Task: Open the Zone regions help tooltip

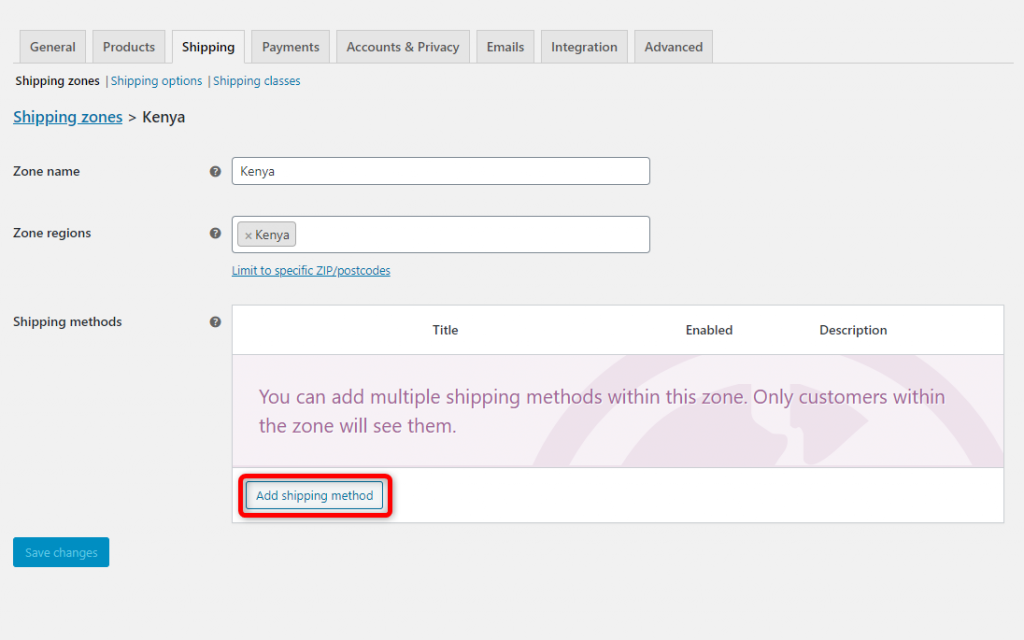Action: tap(215, 232)
